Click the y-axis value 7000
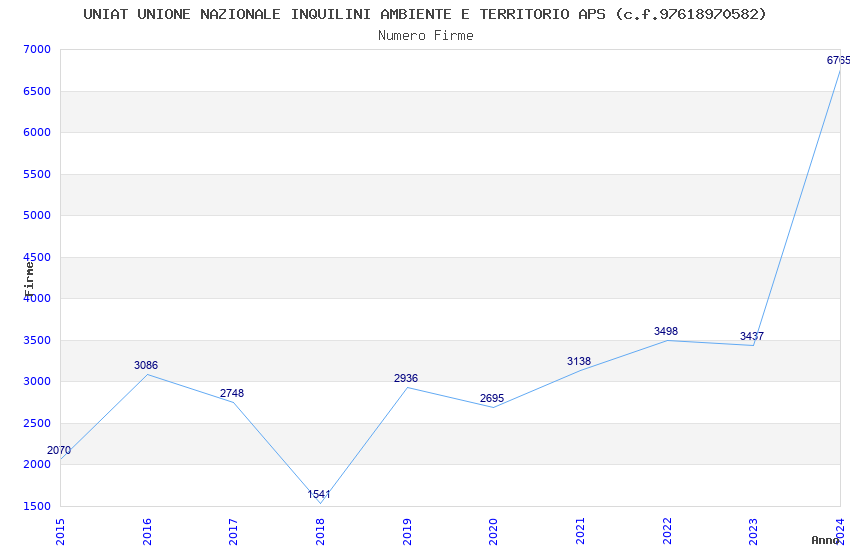850x550 pixels. [37, 49]
